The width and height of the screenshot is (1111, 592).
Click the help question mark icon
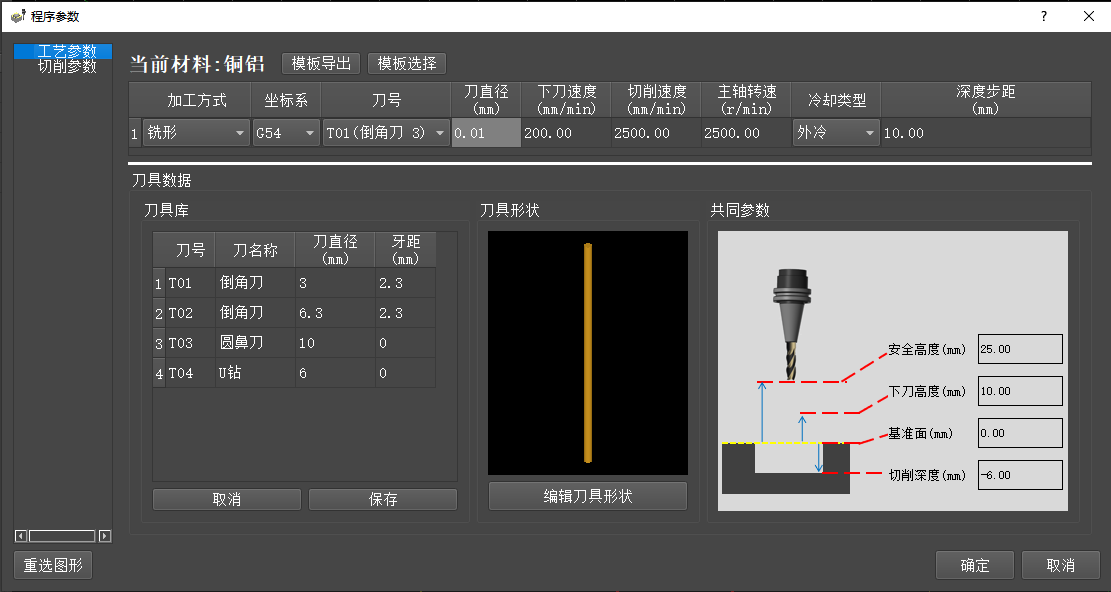coord(1043,16)
